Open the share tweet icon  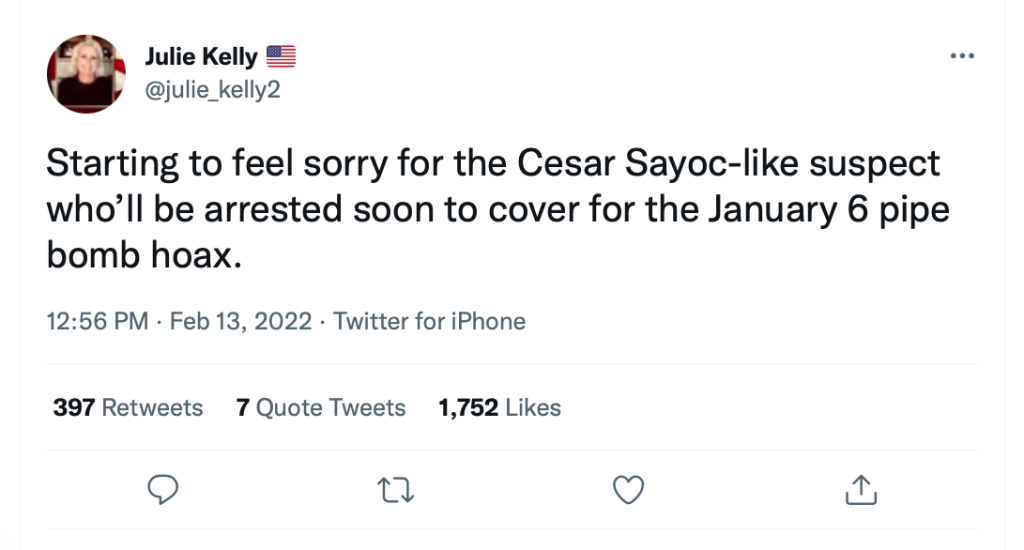tap(861, 489)
